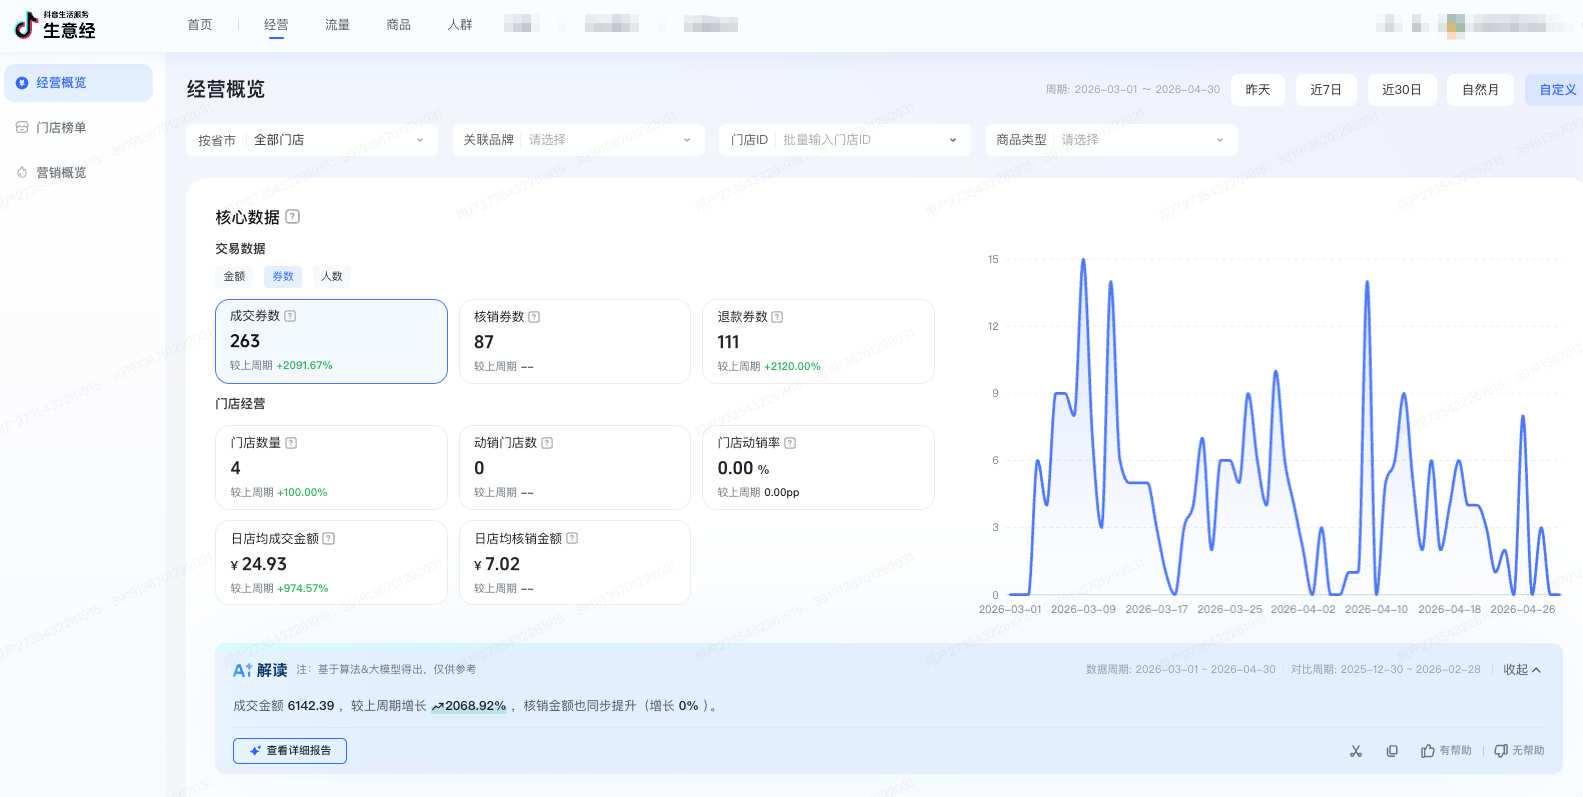The width and height of the screenshot is (1583, 797).
Task: Click help icon next to 日店均核销金额
Action: (x=572, y=539)
